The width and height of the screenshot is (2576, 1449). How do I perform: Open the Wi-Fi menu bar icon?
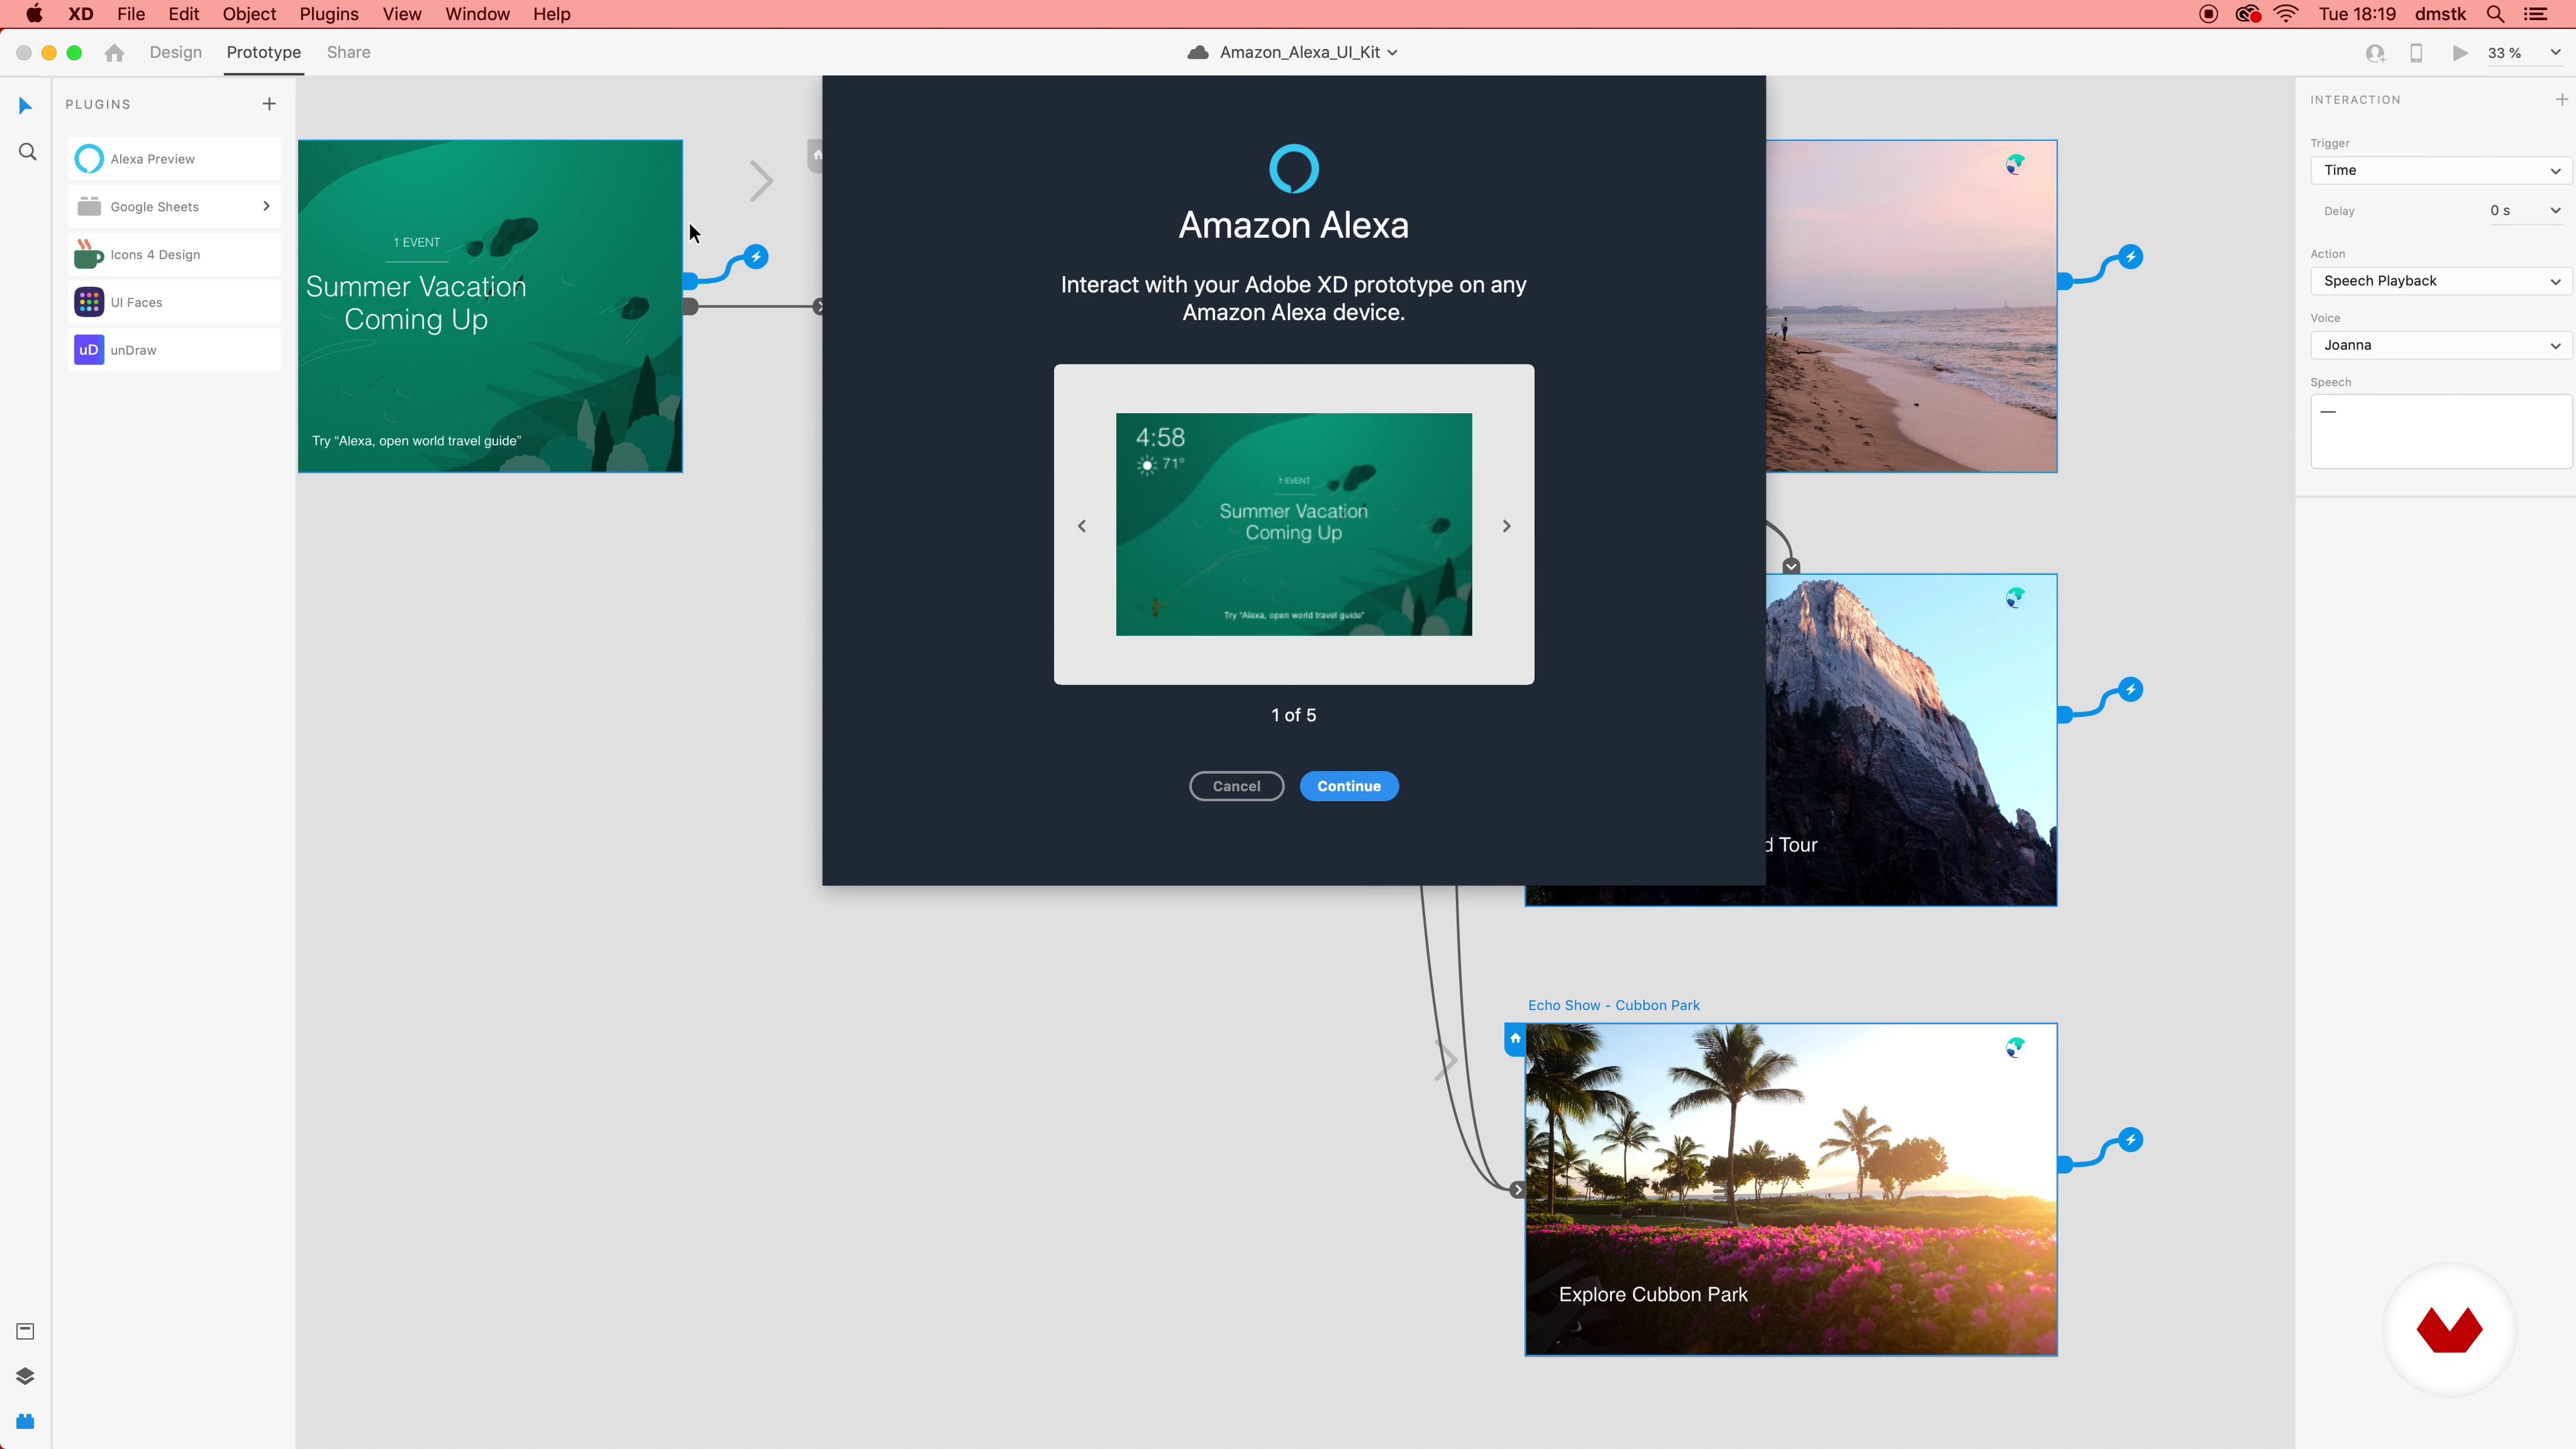pos(2287,14)
